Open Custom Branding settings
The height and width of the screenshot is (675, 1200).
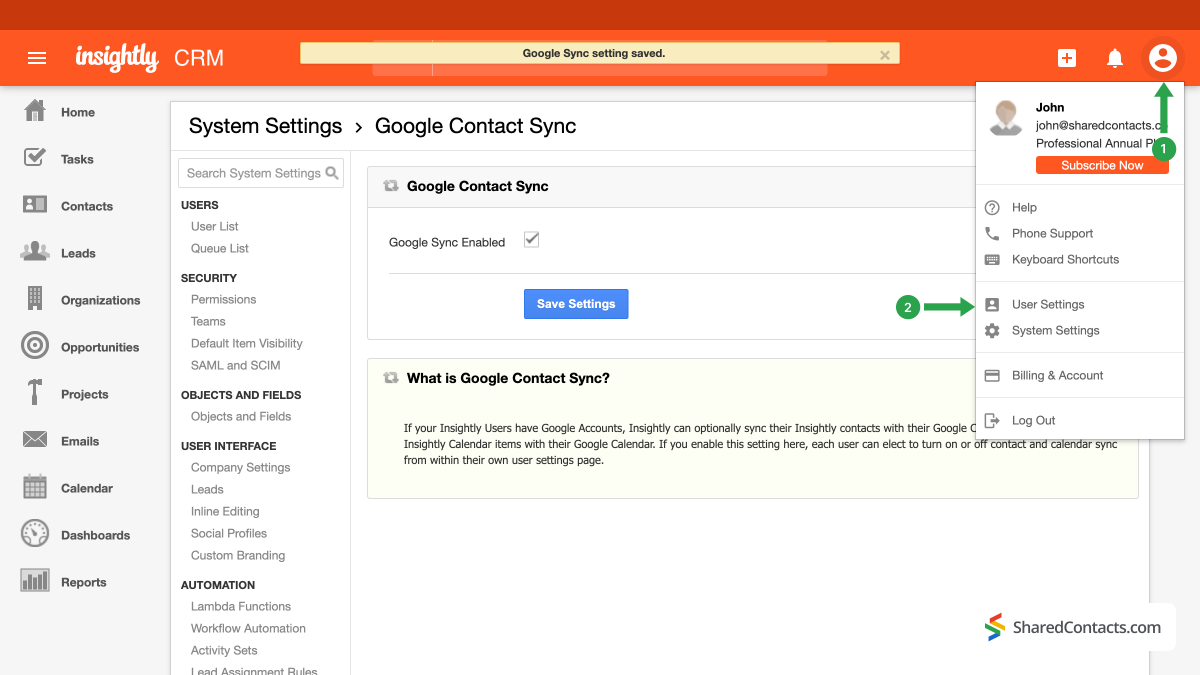click(x=238, y=555)
